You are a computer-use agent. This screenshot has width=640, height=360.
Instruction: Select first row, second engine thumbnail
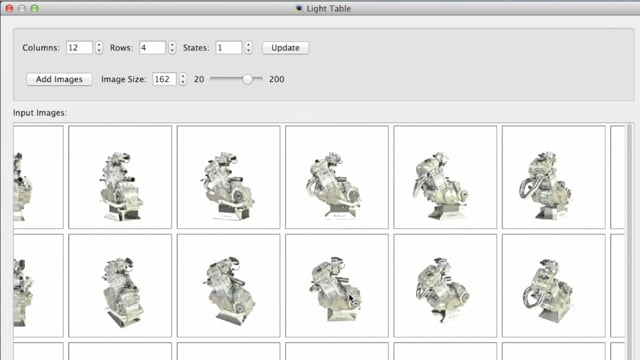pyautogui.click(x=120, y=177)
